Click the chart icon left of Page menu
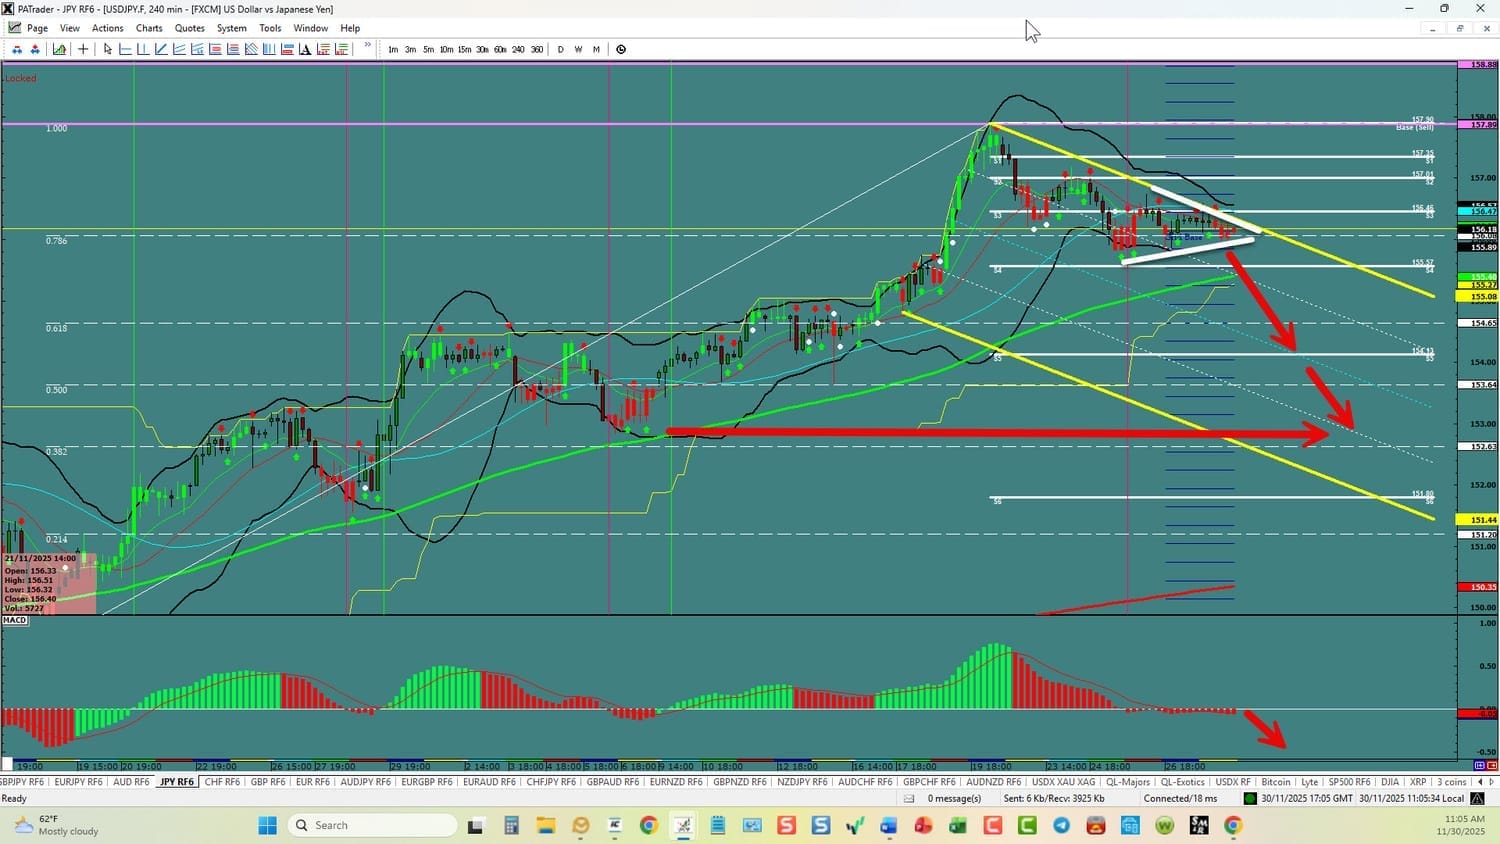The image size is (1500, 844). tap(14, 28)
